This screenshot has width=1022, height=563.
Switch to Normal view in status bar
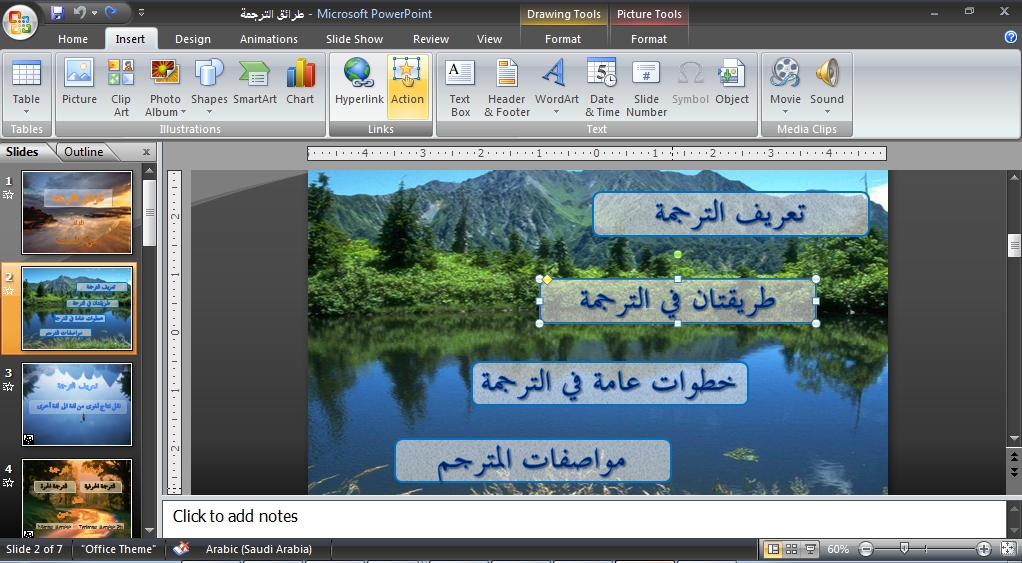pos(773,549)
